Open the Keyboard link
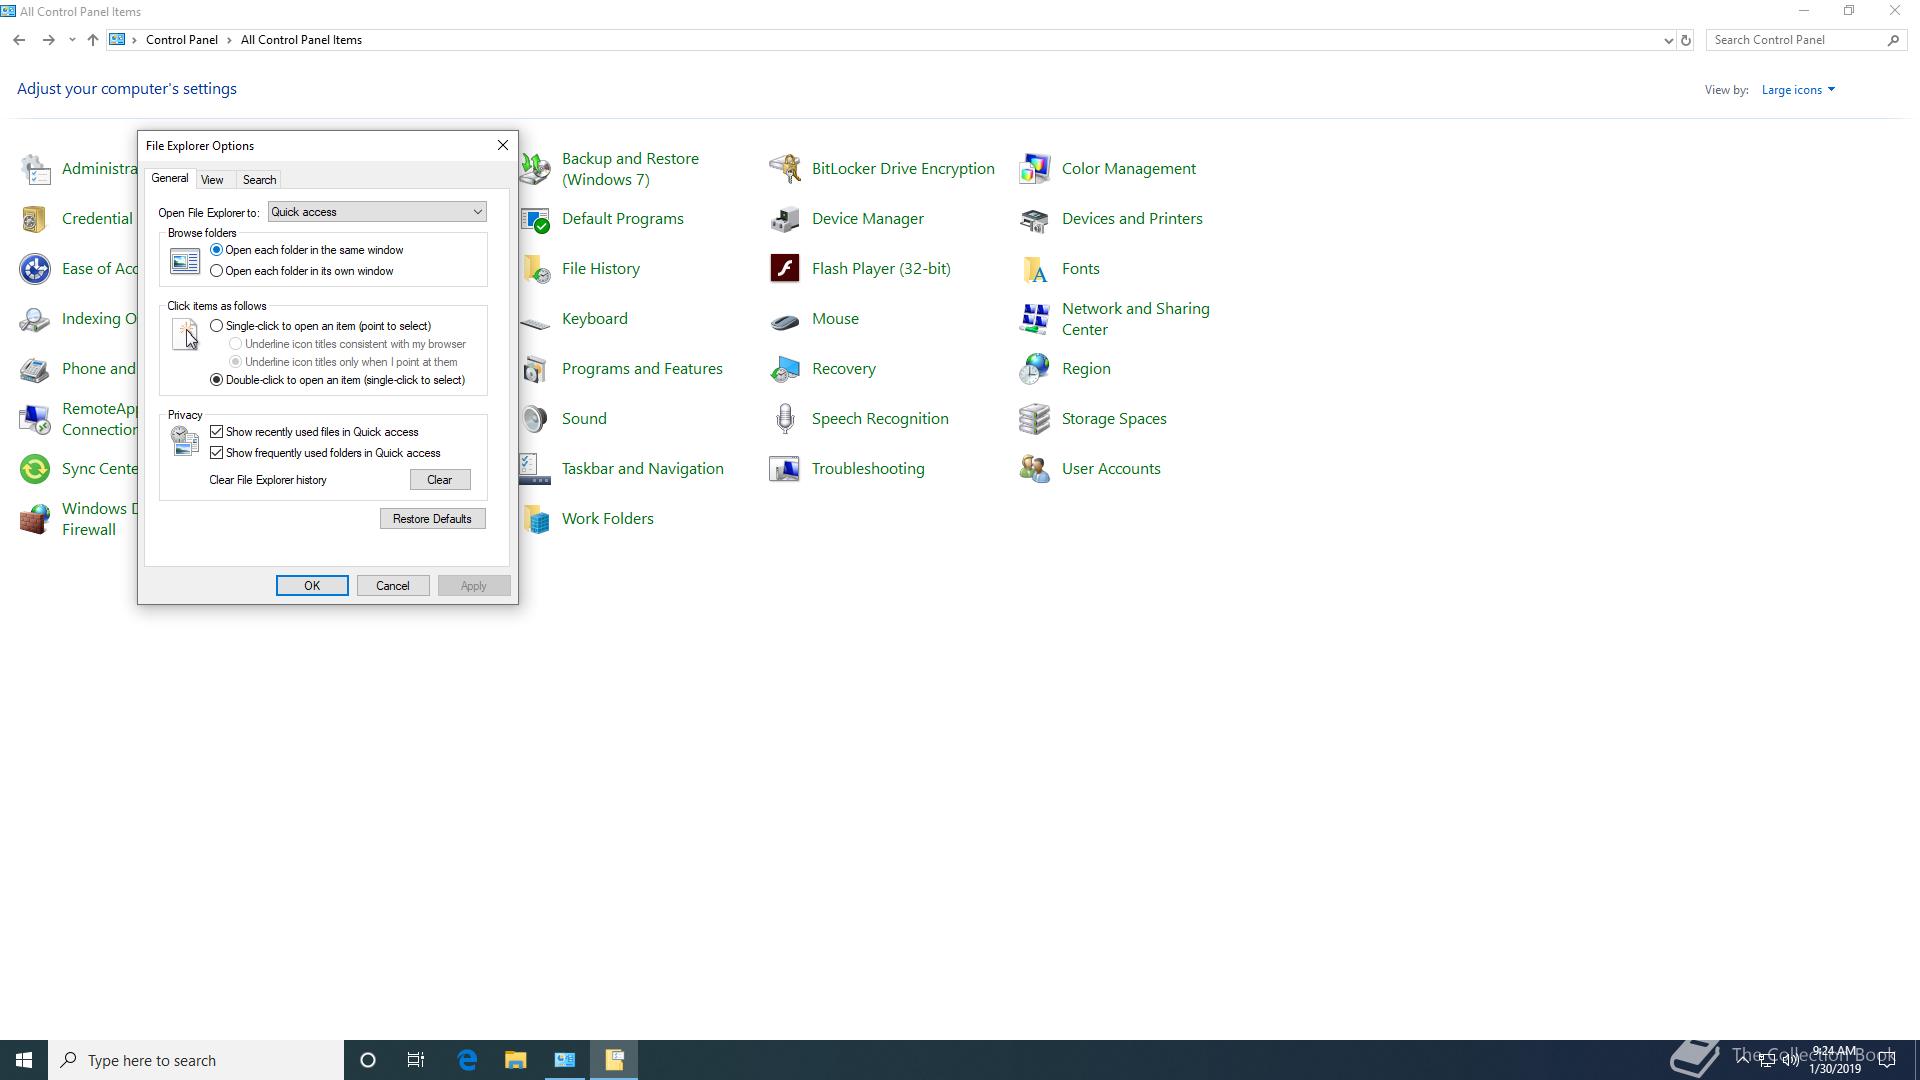1920x1080 pixels. point(595,319)
